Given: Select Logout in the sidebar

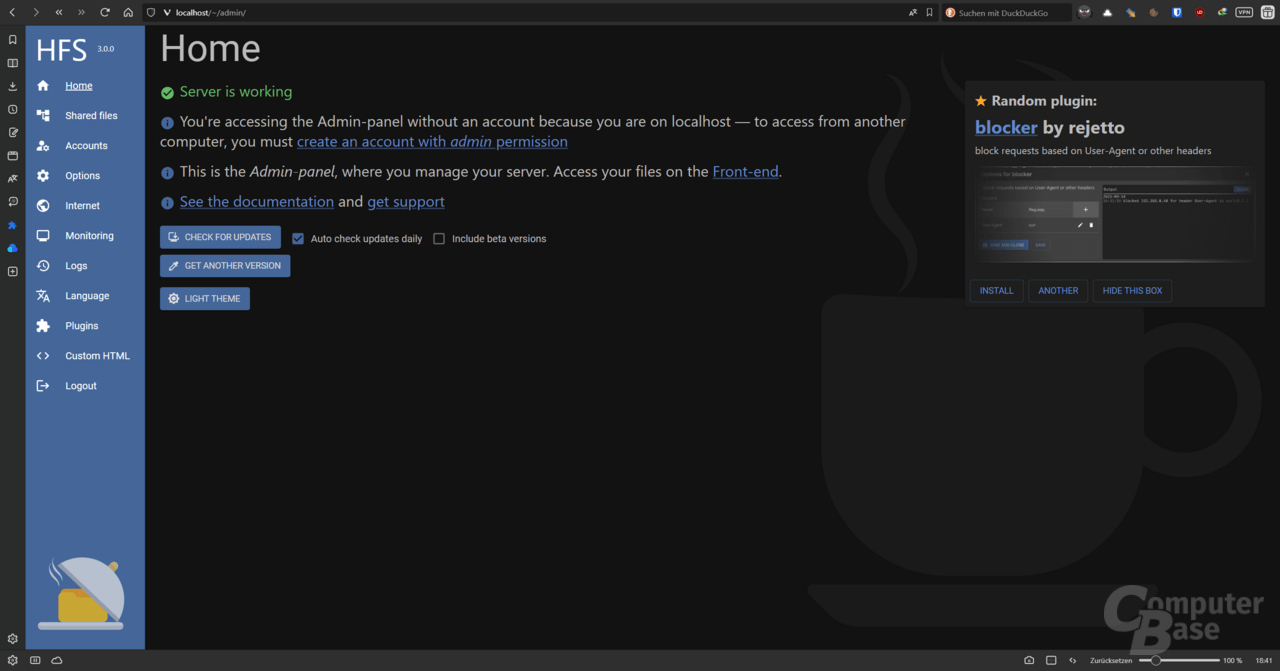Looking at the screenshot, I should pyautogui.click(x=81, y=386).
